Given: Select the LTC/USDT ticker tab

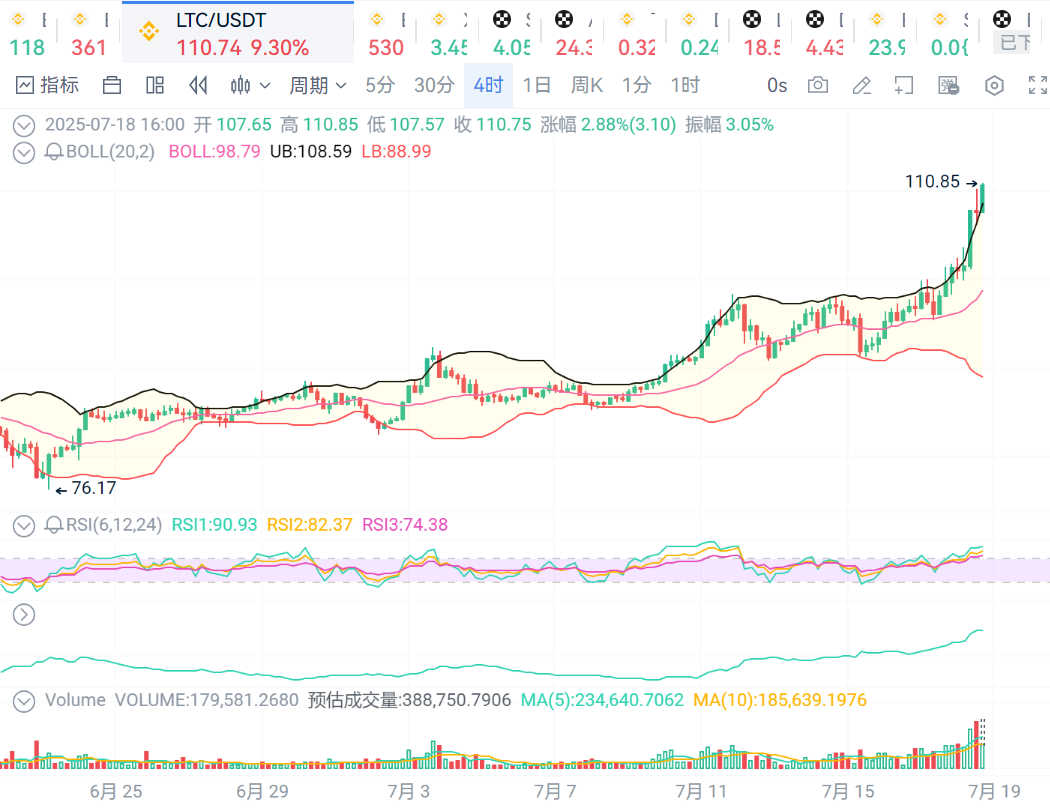Looking at the screenshot, I should (238, 32).
